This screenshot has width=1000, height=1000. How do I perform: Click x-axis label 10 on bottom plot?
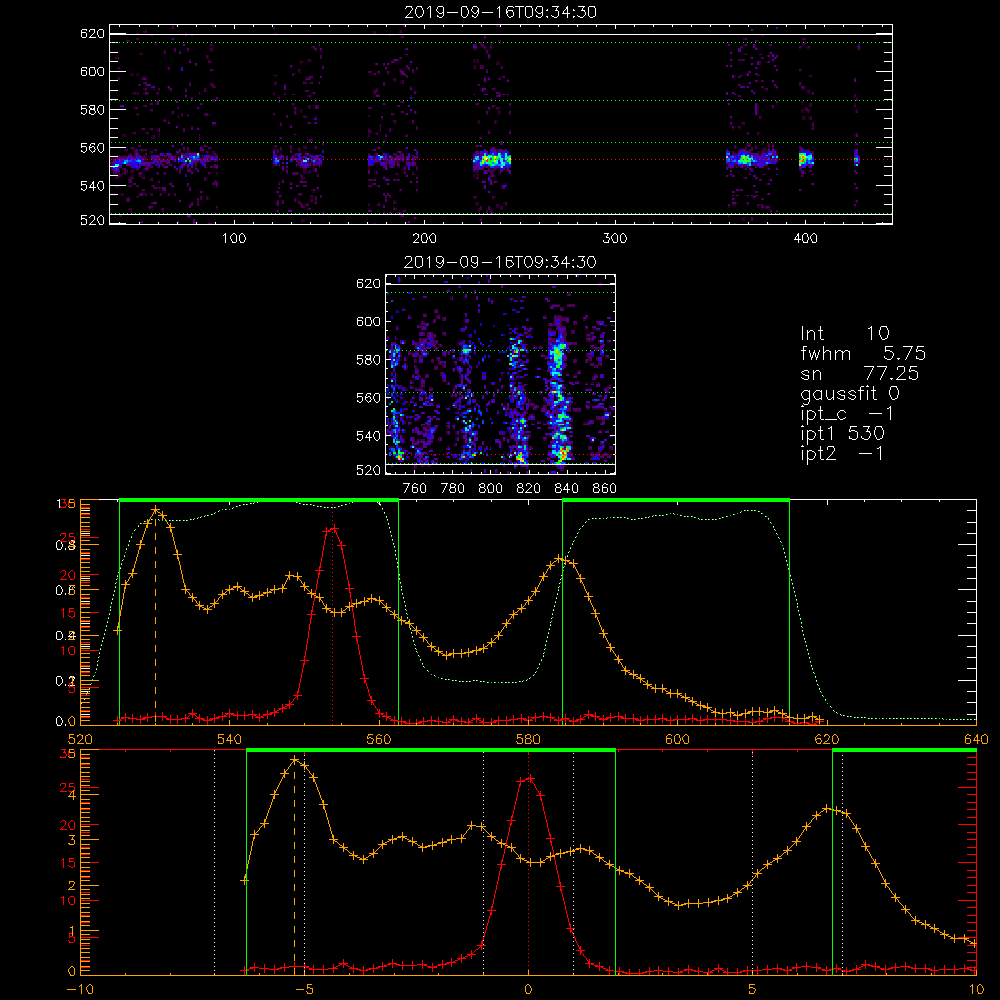976,990
